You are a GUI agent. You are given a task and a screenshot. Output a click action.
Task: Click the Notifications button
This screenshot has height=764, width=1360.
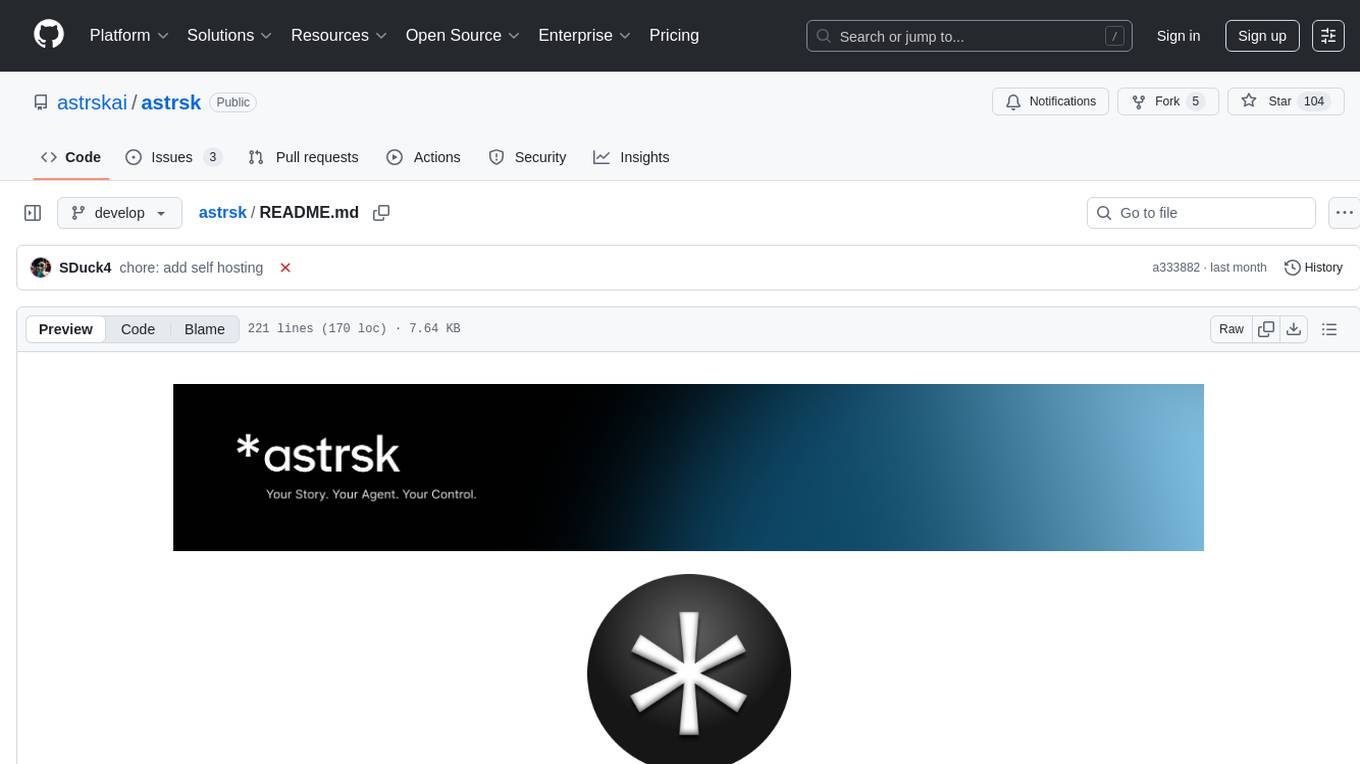tap(1050, 101)
